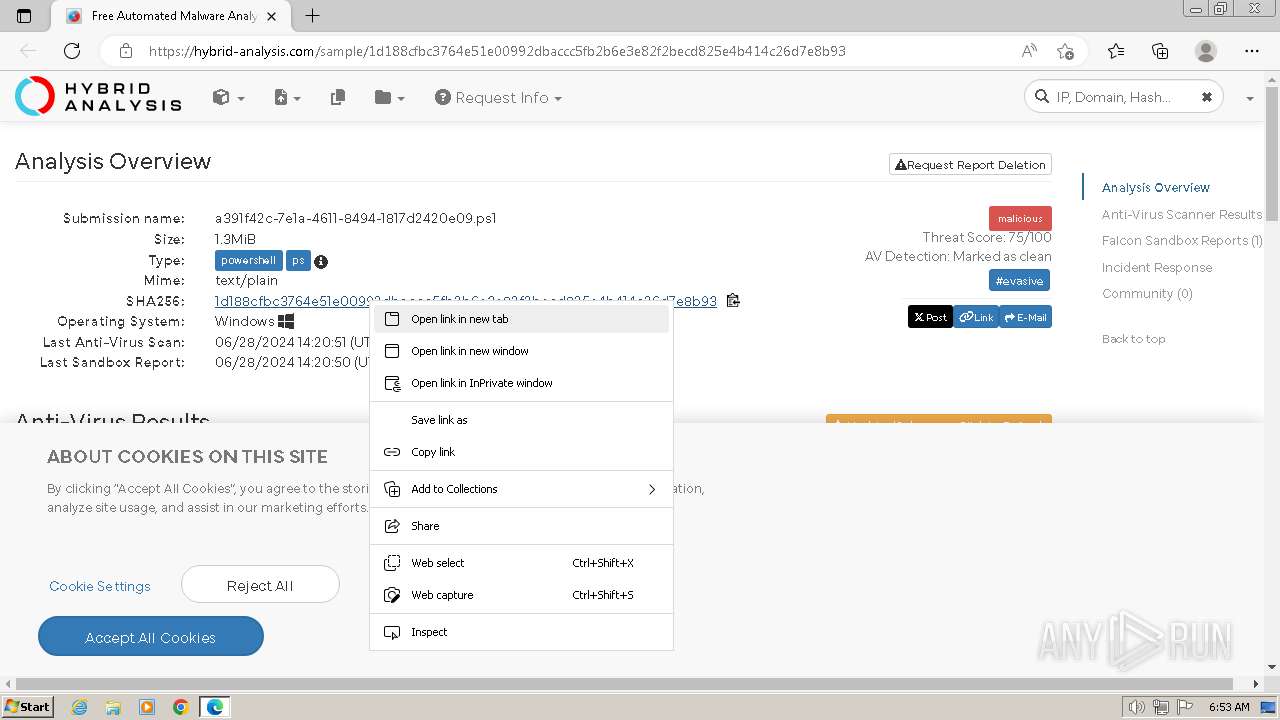Click the #evasive tag

point(1019,281)
